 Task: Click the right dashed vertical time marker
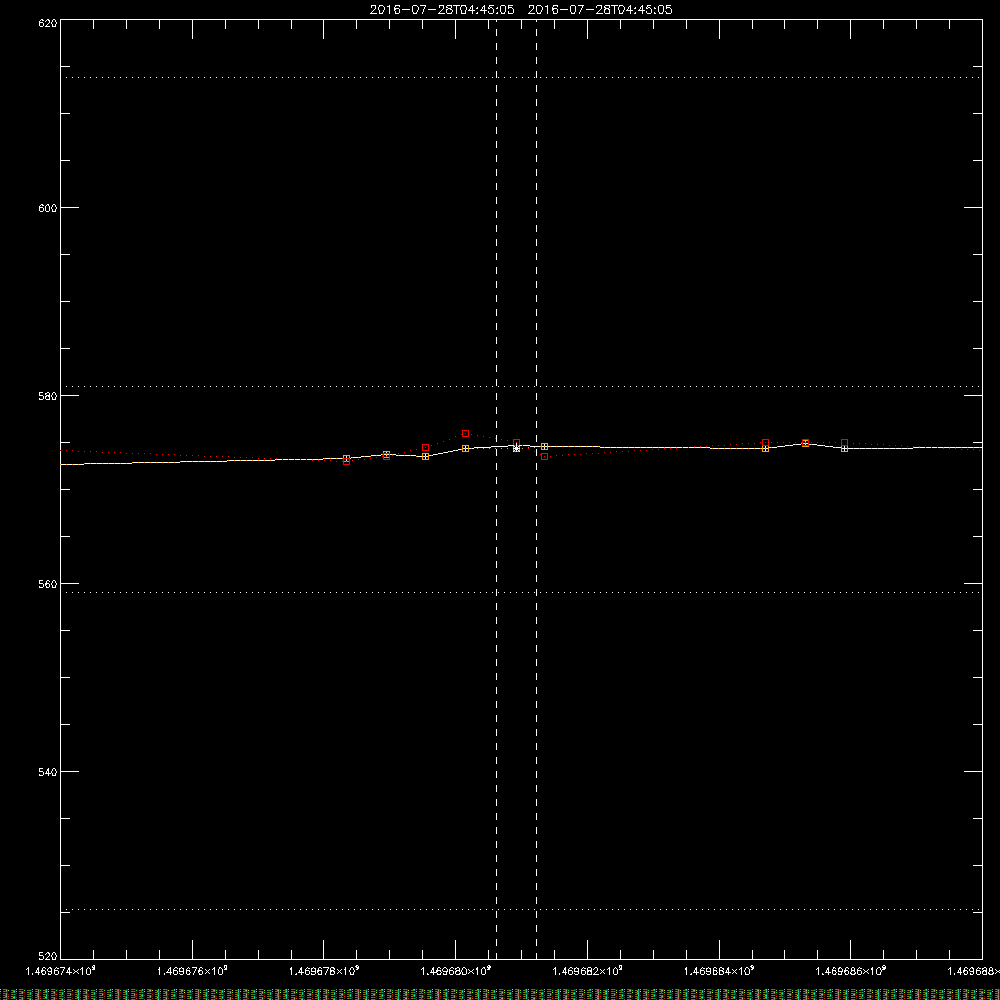coord(536,489)
